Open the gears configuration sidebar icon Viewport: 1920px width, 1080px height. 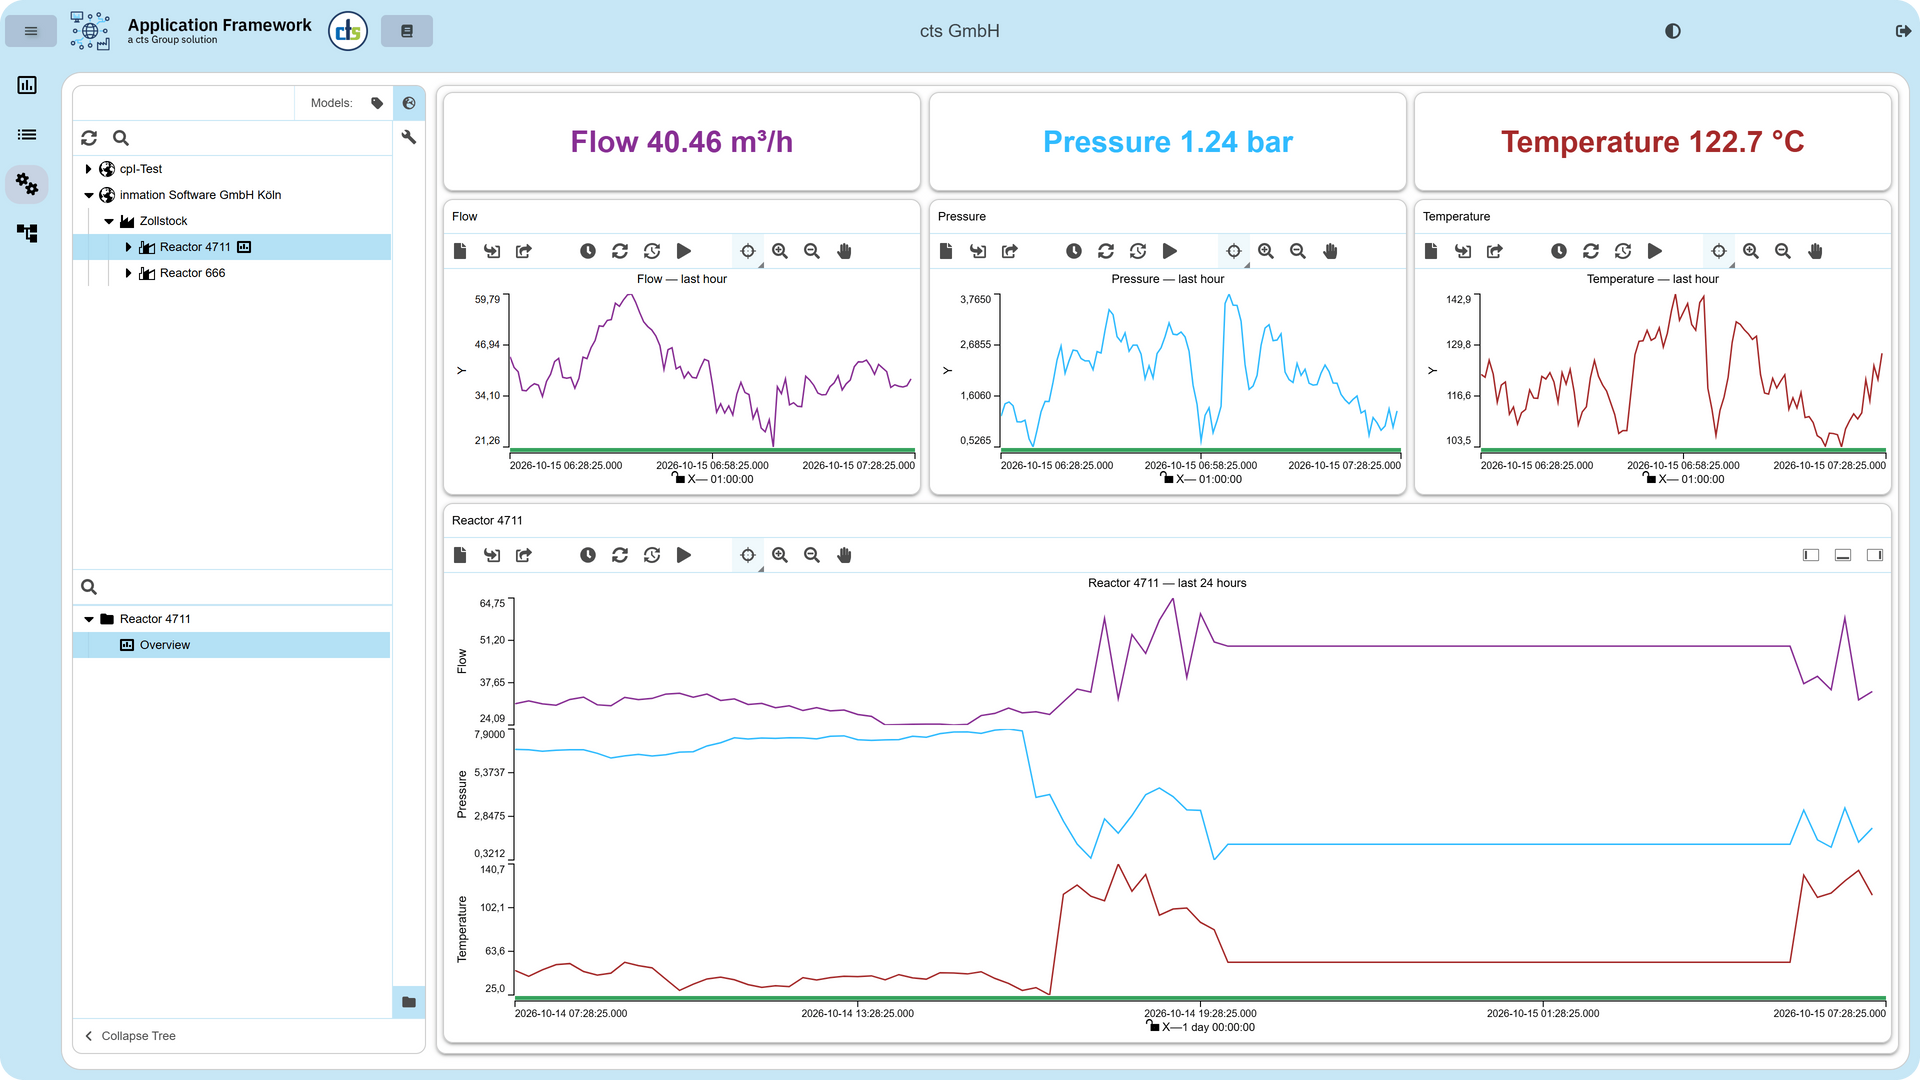click(27, 184)
